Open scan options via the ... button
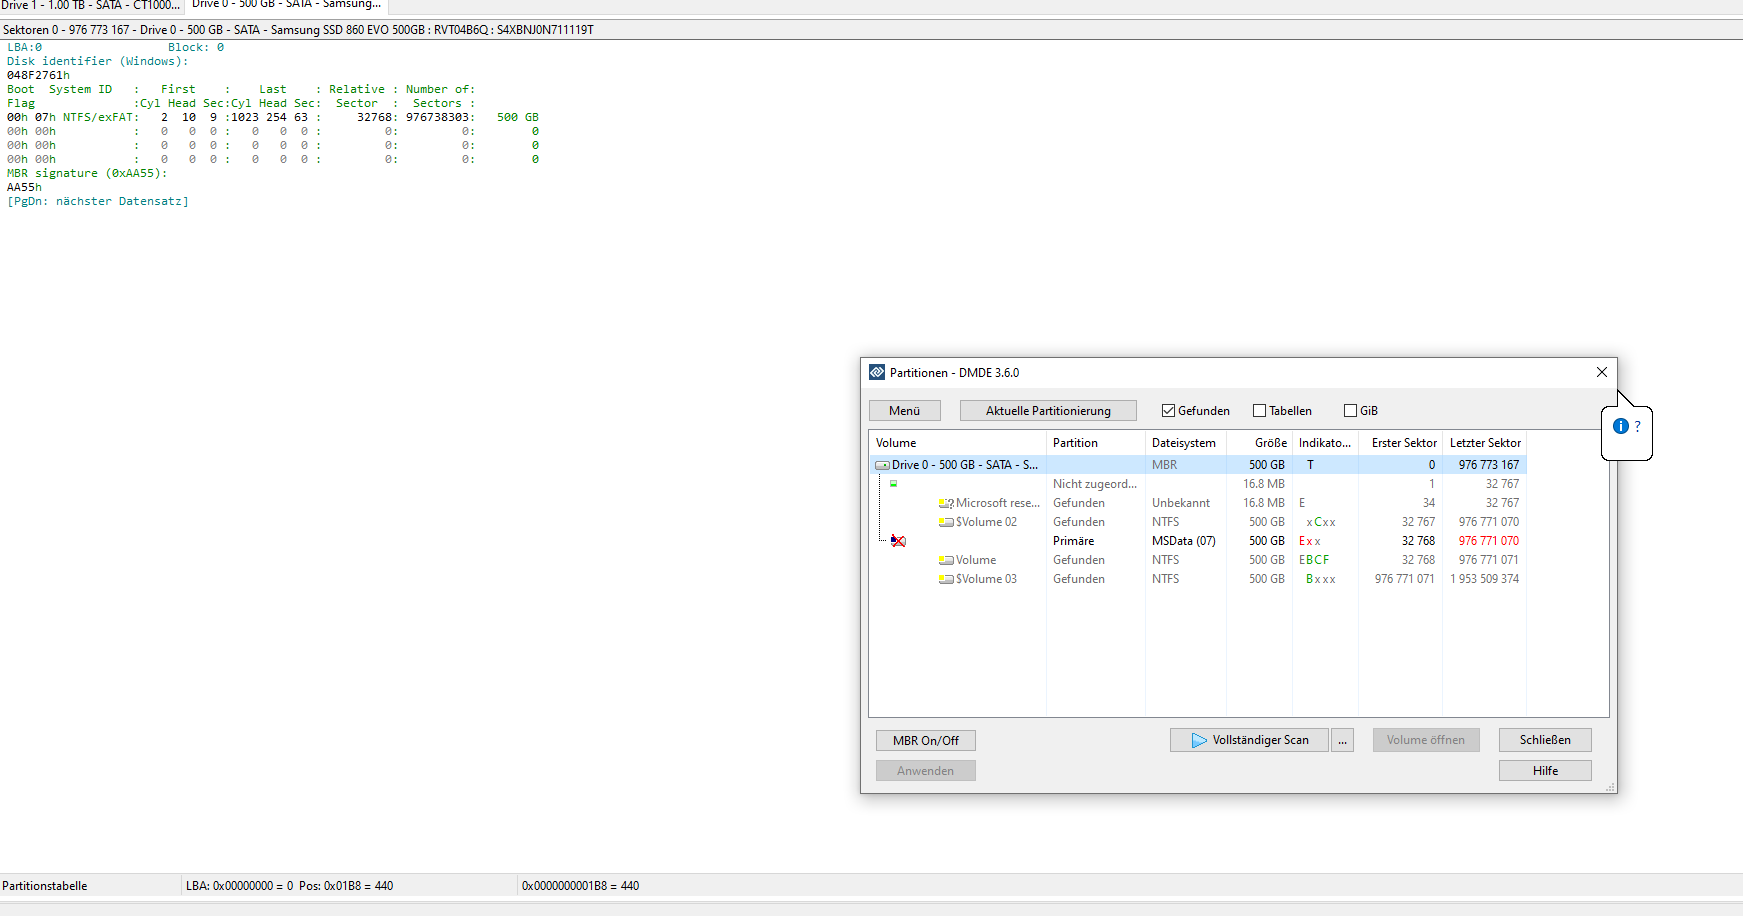This screenshot has height=916, width=1743. [1341, 740]
